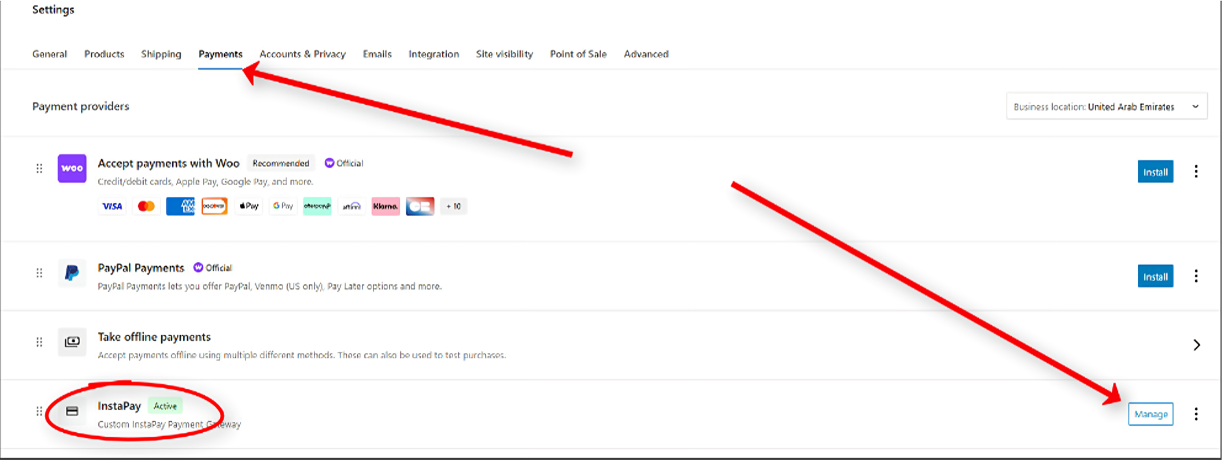Switch to the Shipping tab

(x=161, y=54)
